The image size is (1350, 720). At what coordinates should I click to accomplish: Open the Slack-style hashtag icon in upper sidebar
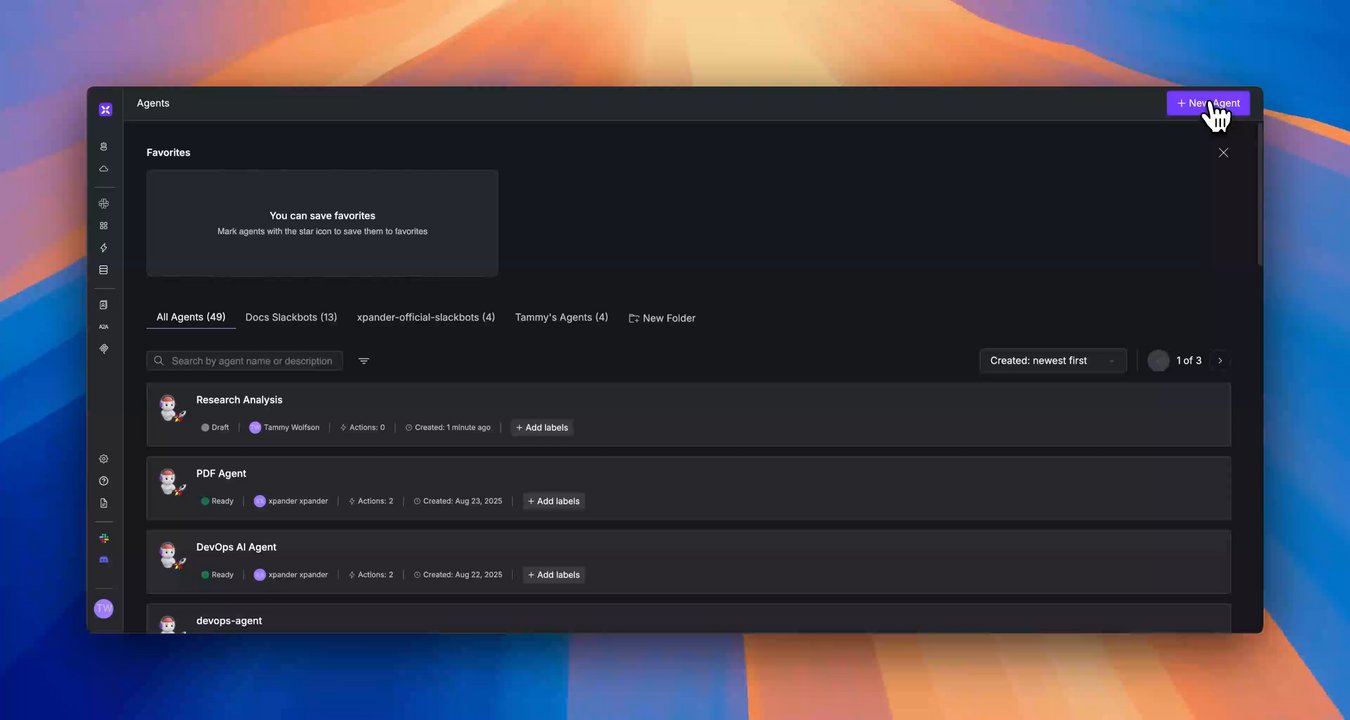103,204
